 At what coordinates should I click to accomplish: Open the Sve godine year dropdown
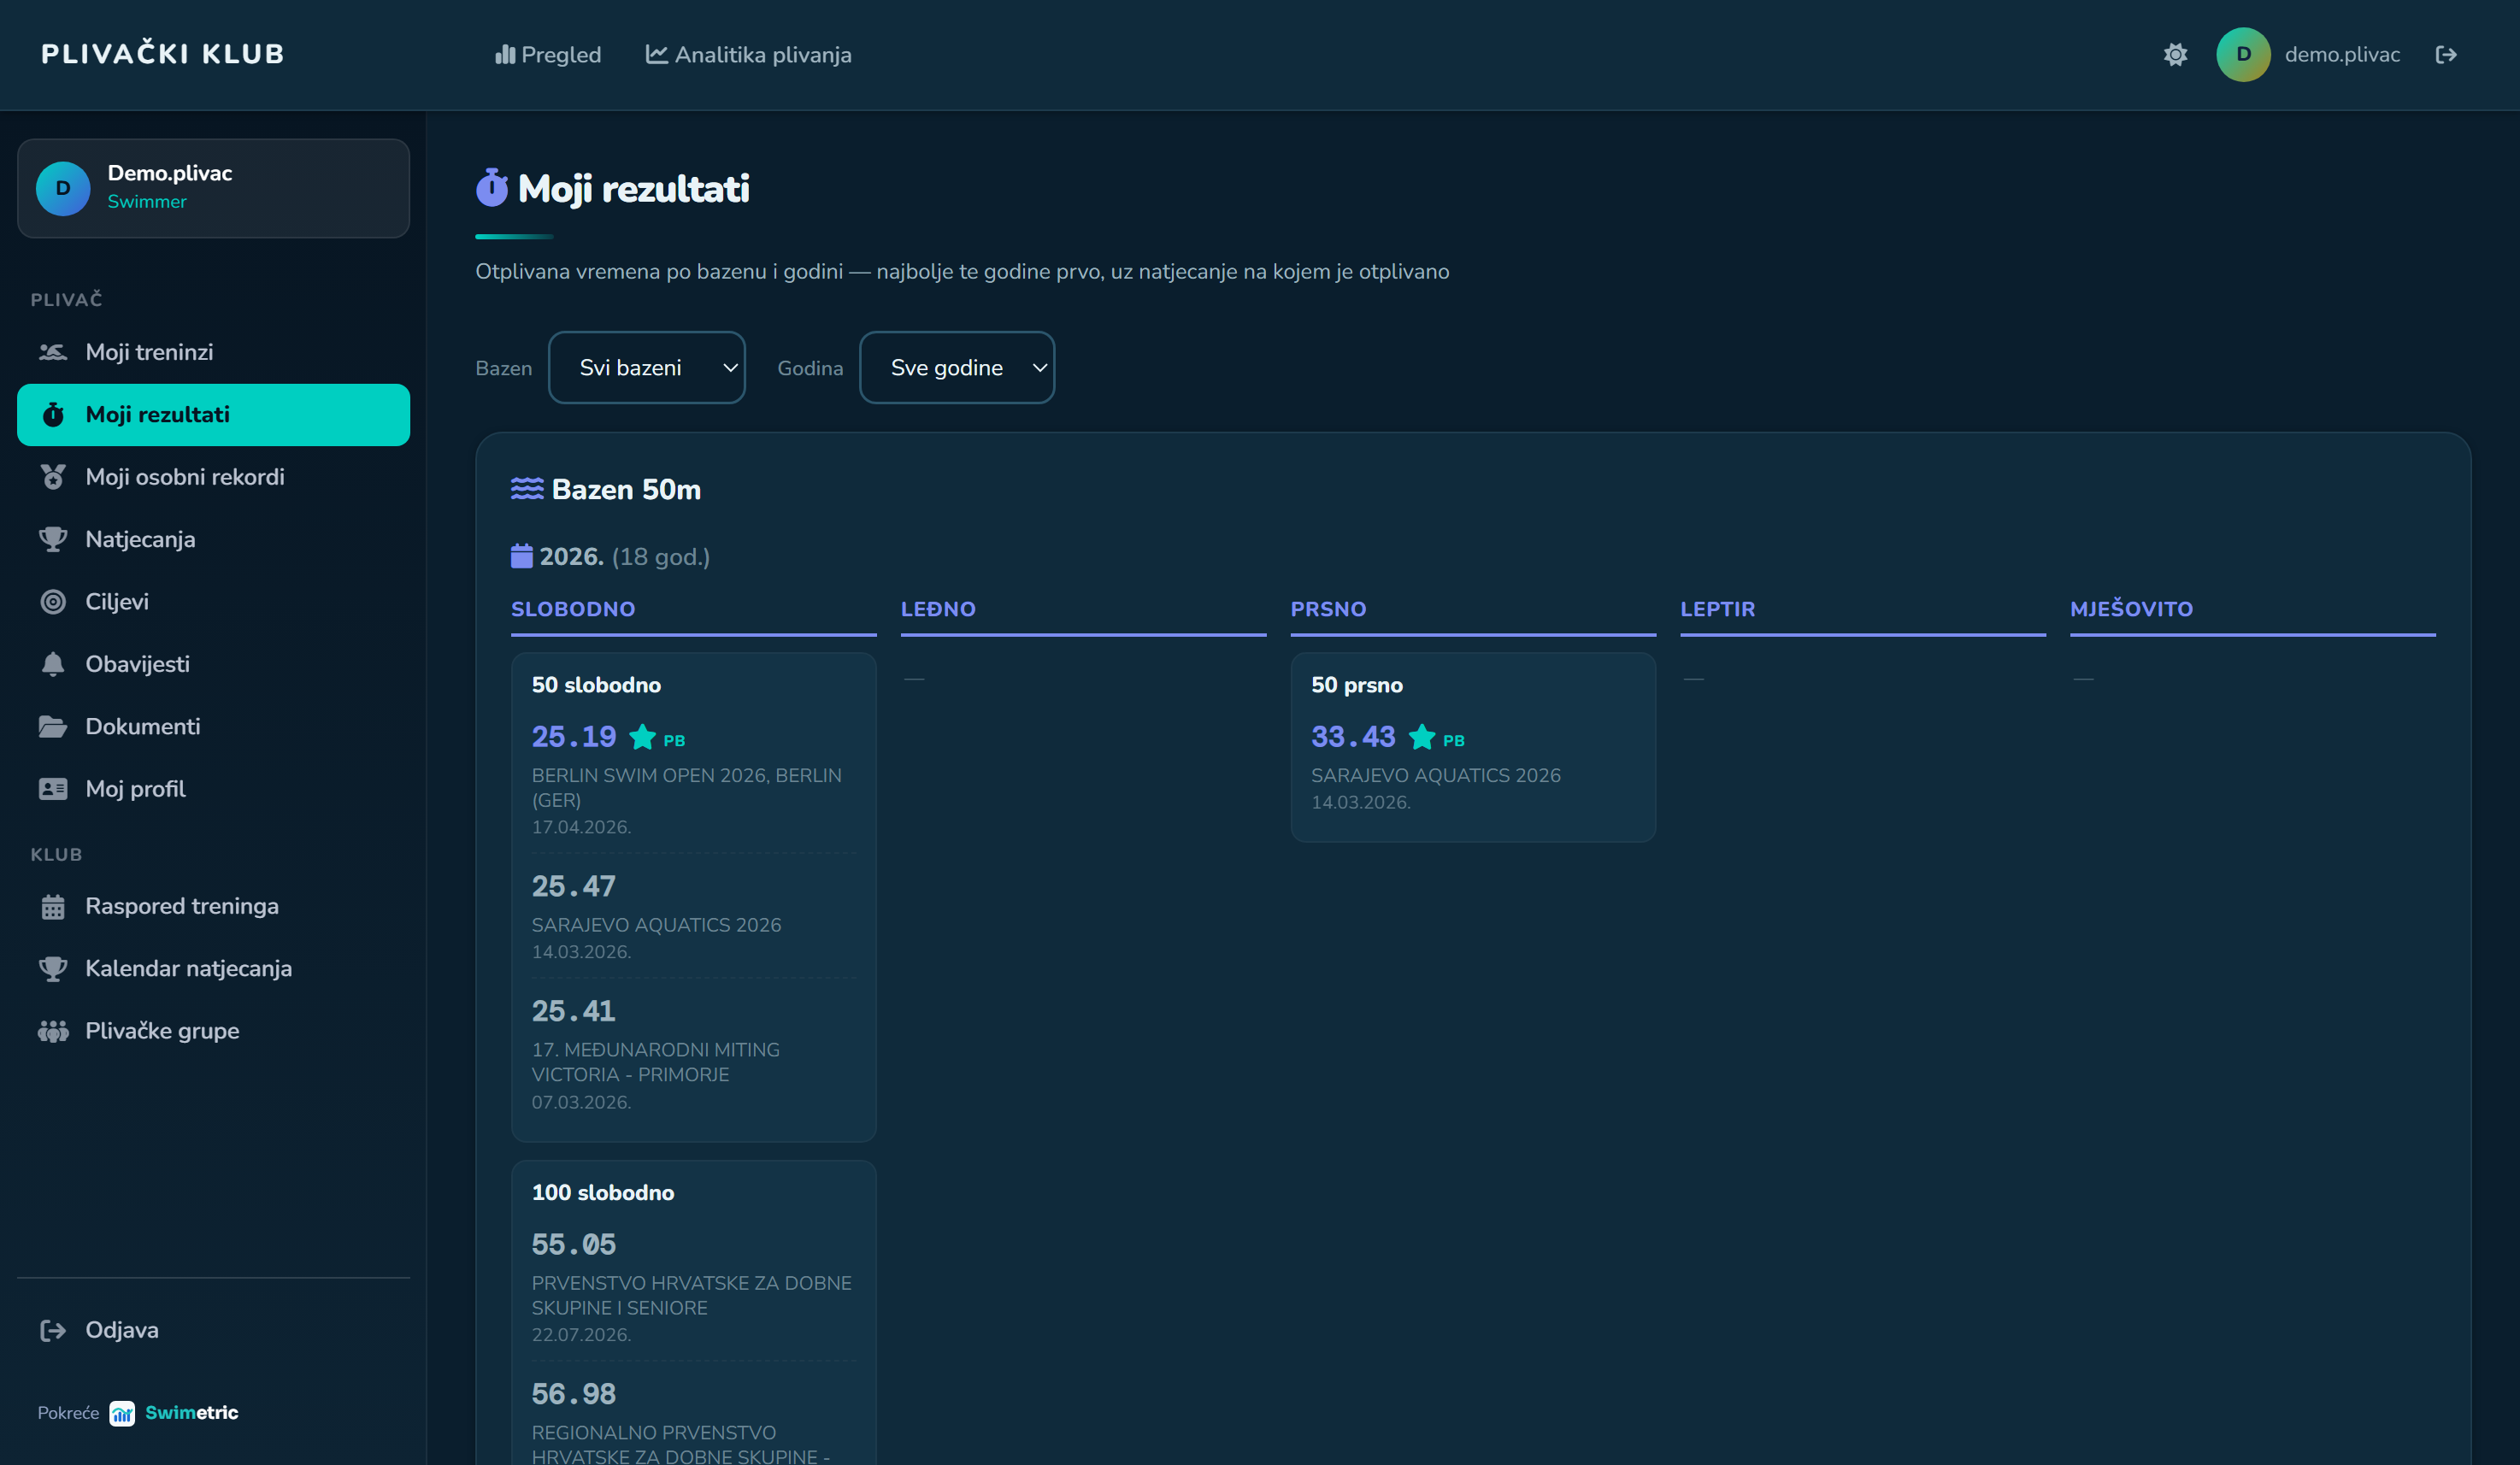click(957, 368)
